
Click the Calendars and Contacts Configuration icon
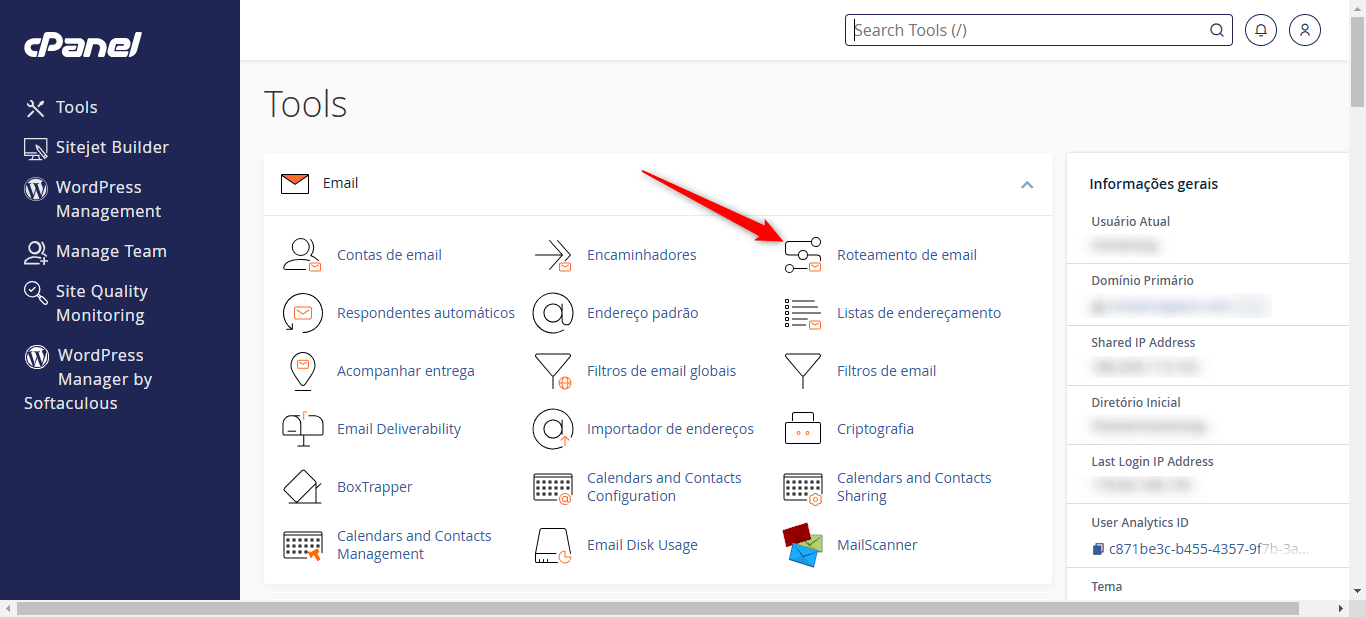pyautogui.click(x=552, y=487)
